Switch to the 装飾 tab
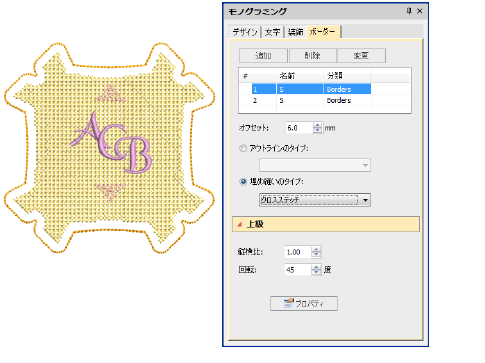485x363 pixels. (295, 32)
